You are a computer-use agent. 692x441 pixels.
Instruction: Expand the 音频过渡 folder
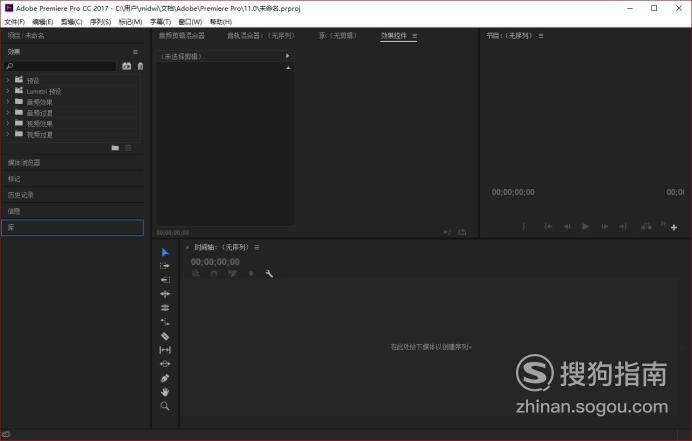point(8,113)
